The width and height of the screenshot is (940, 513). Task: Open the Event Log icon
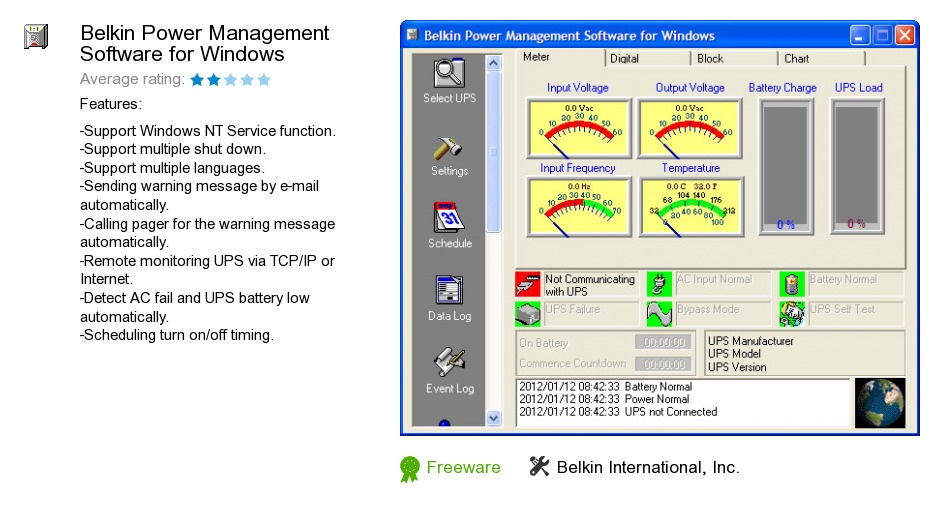450,363
